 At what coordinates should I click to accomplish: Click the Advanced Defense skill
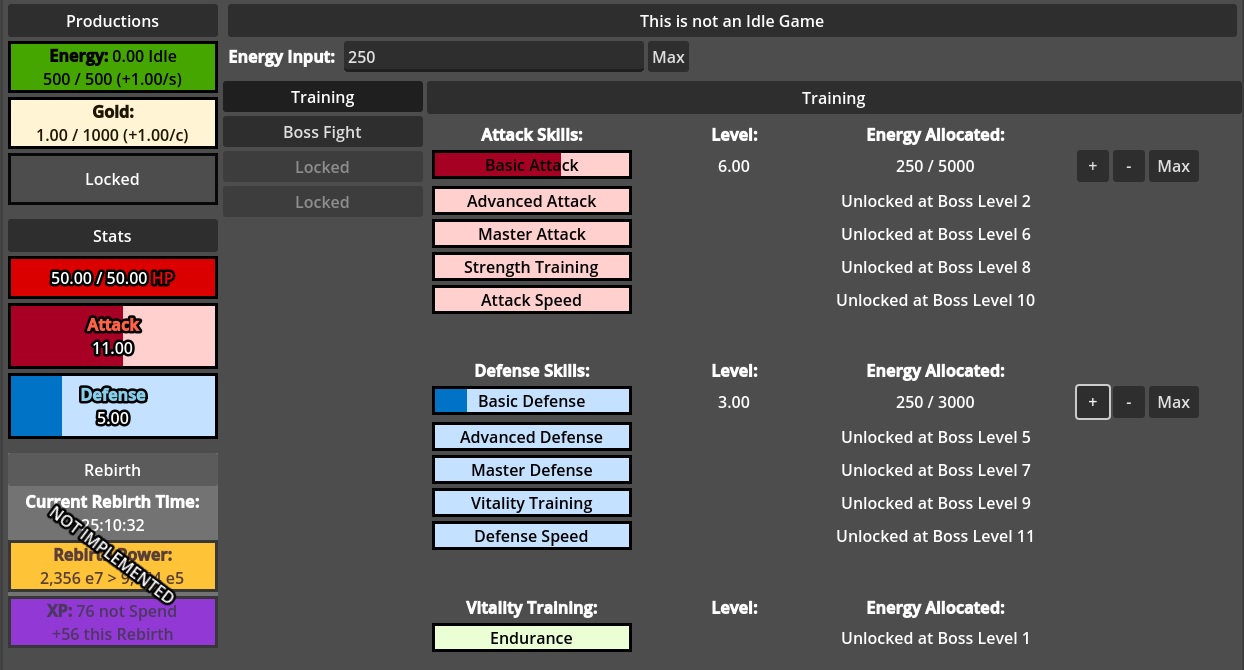[x=531, y=436]
